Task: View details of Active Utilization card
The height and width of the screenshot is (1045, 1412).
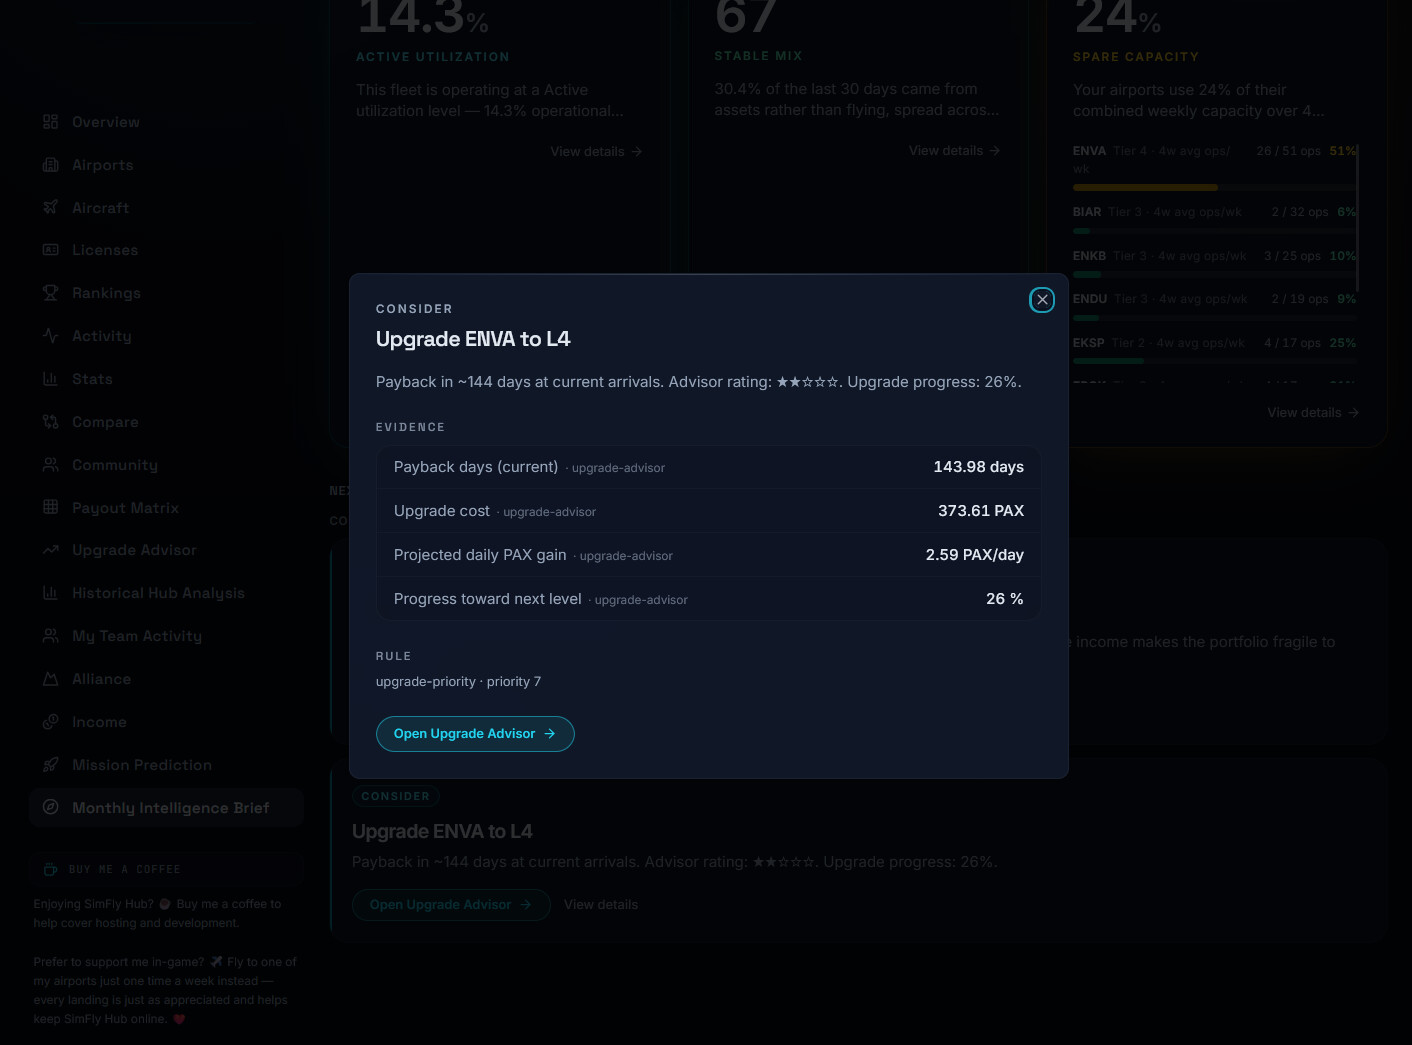Action: 596,152
